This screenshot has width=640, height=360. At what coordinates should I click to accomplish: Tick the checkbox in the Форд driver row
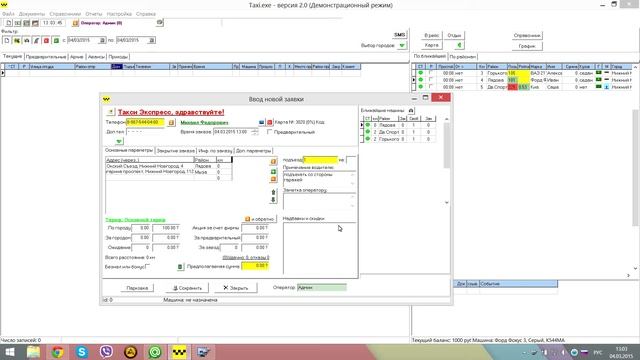tap(431, 80)
